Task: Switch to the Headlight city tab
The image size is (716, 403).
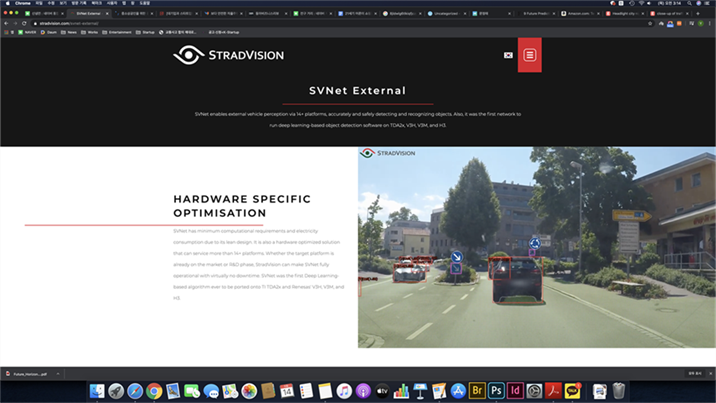Action: pos(625,13)
